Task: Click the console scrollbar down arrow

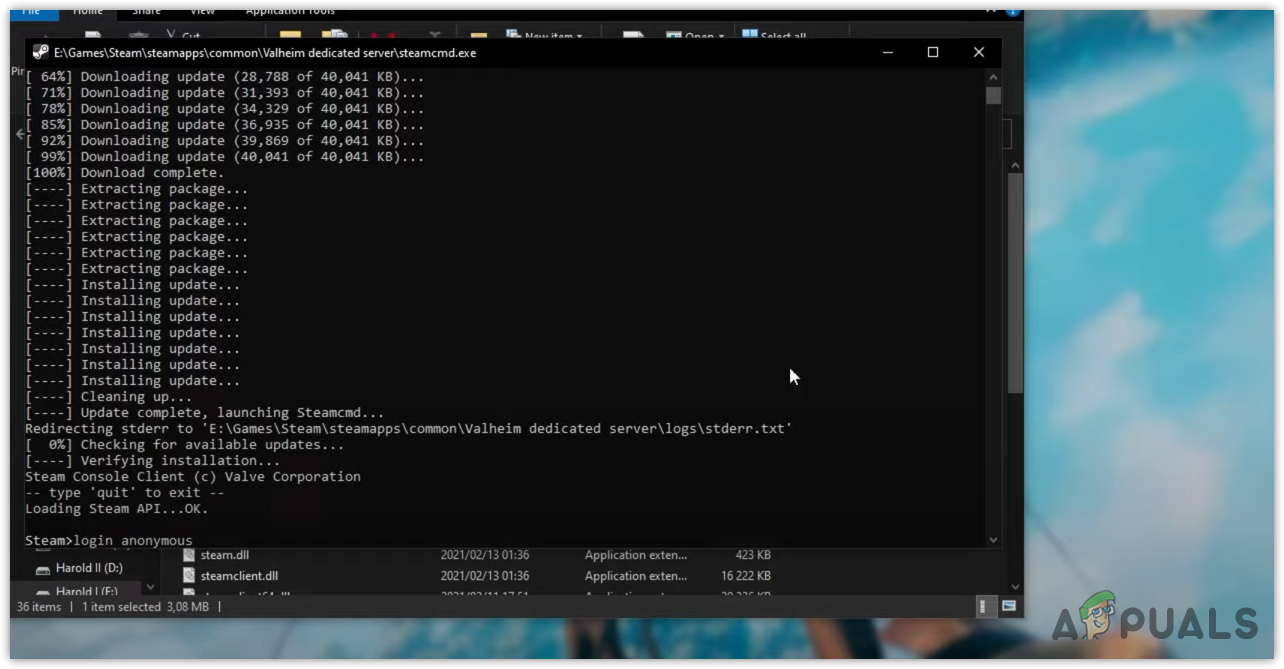Action: point(993,540)
